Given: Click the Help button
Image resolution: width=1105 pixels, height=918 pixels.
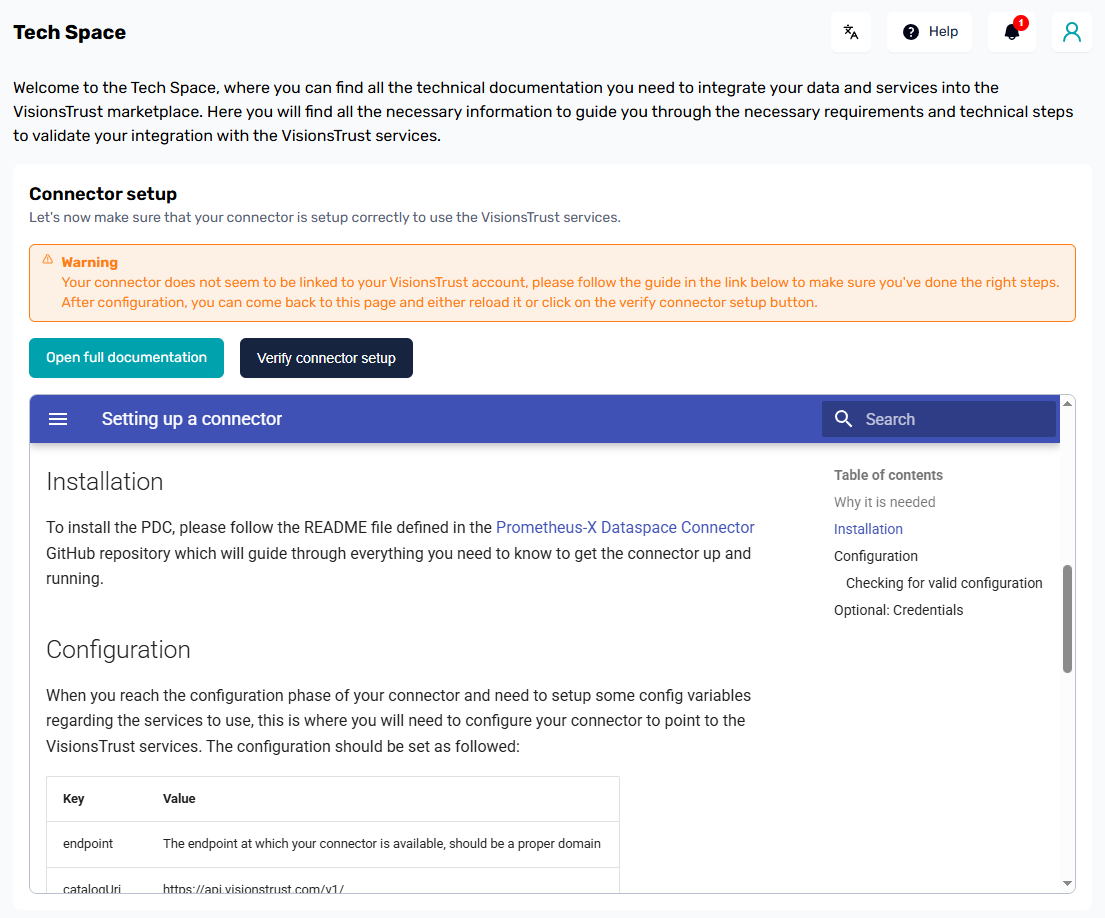Looking at the screenshot, I should click(x=930, y=32).
